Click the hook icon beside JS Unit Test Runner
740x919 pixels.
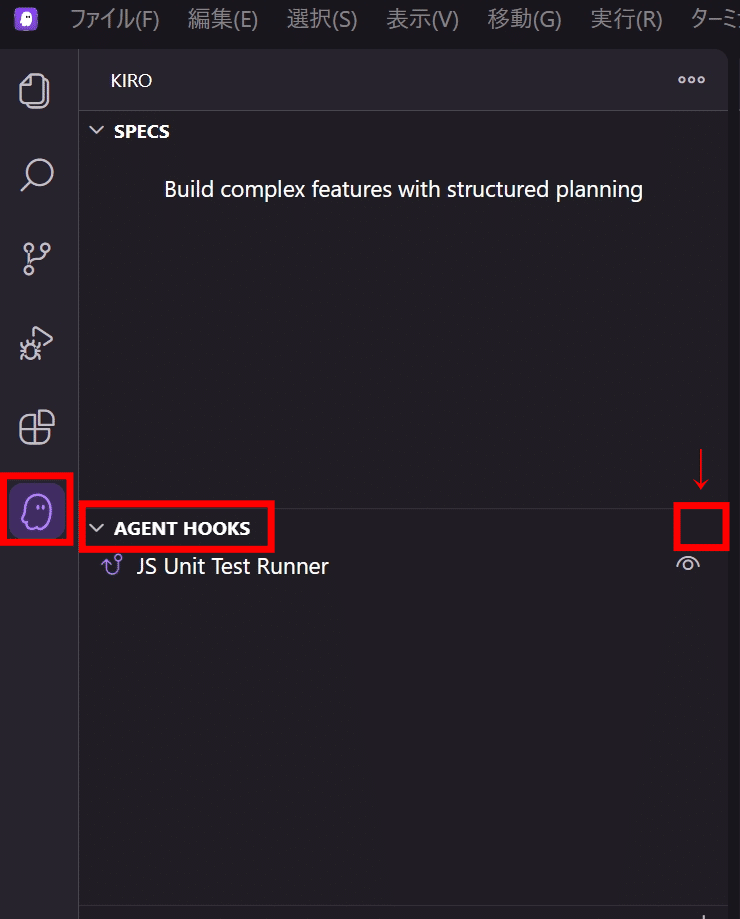112,566
